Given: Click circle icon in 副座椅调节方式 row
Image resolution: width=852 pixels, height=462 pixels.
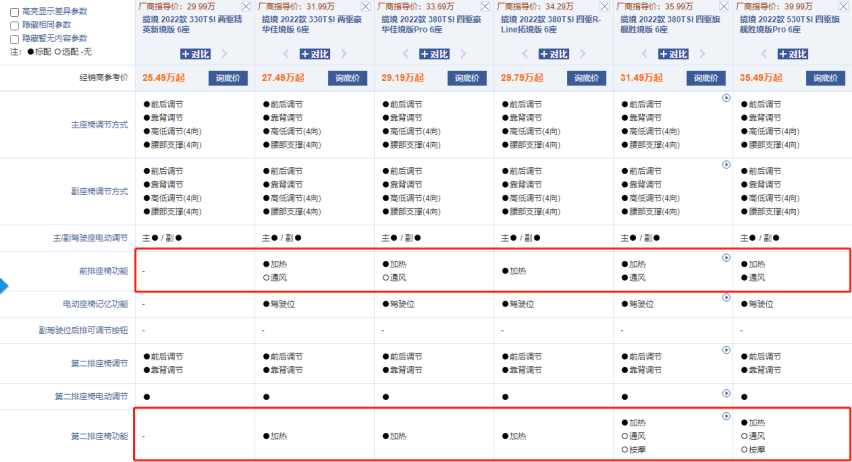Looking at the screenshot, I should pos(726,165).
